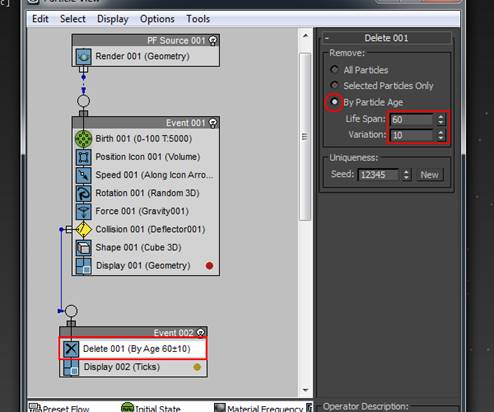Increase Life Span with spinner arrow

[x=441, y=117]
